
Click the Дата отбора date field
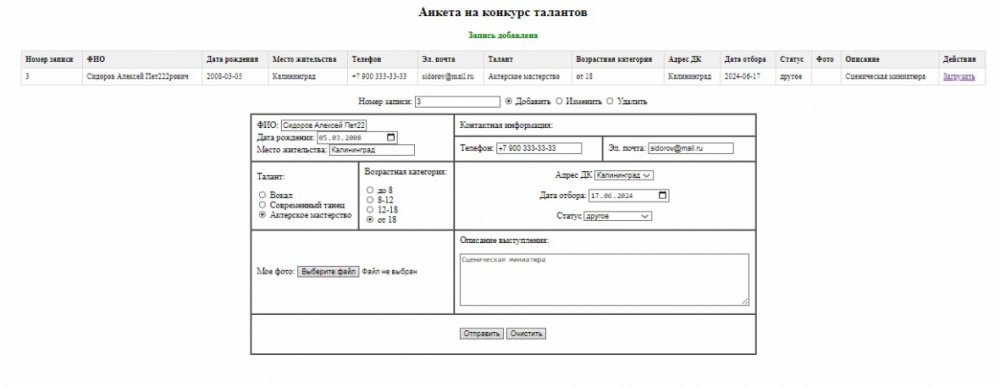(x=629, y=196)
